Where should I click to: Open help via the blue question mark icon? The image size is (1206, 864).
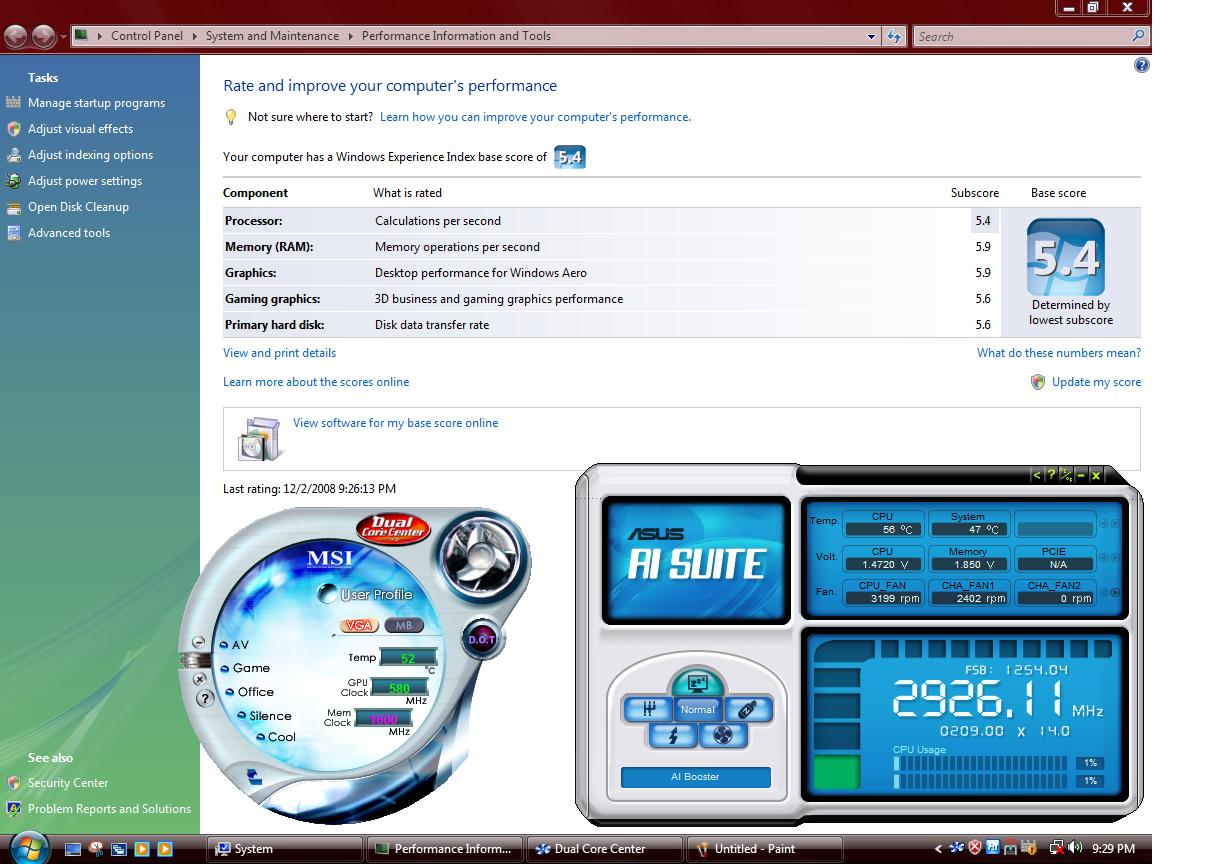(x=1141, y=65)
